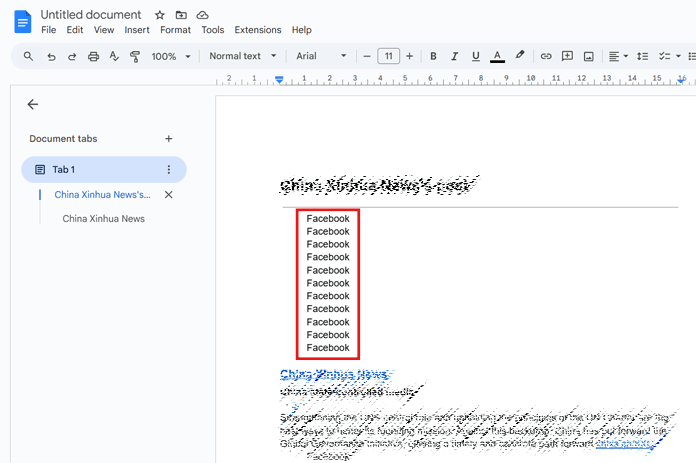Image resolution: width=696 pixels, height=463 pixels.
Task: Undo the last action
Action: click(x=51, y=56)
